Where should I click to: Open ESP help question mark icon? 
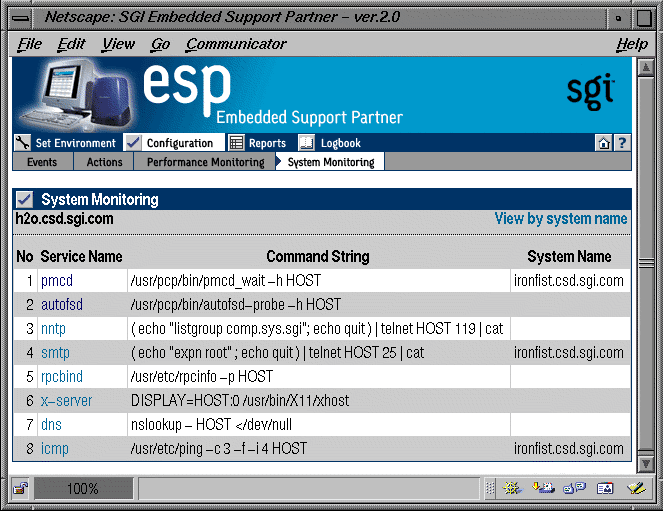coord(622,143)
